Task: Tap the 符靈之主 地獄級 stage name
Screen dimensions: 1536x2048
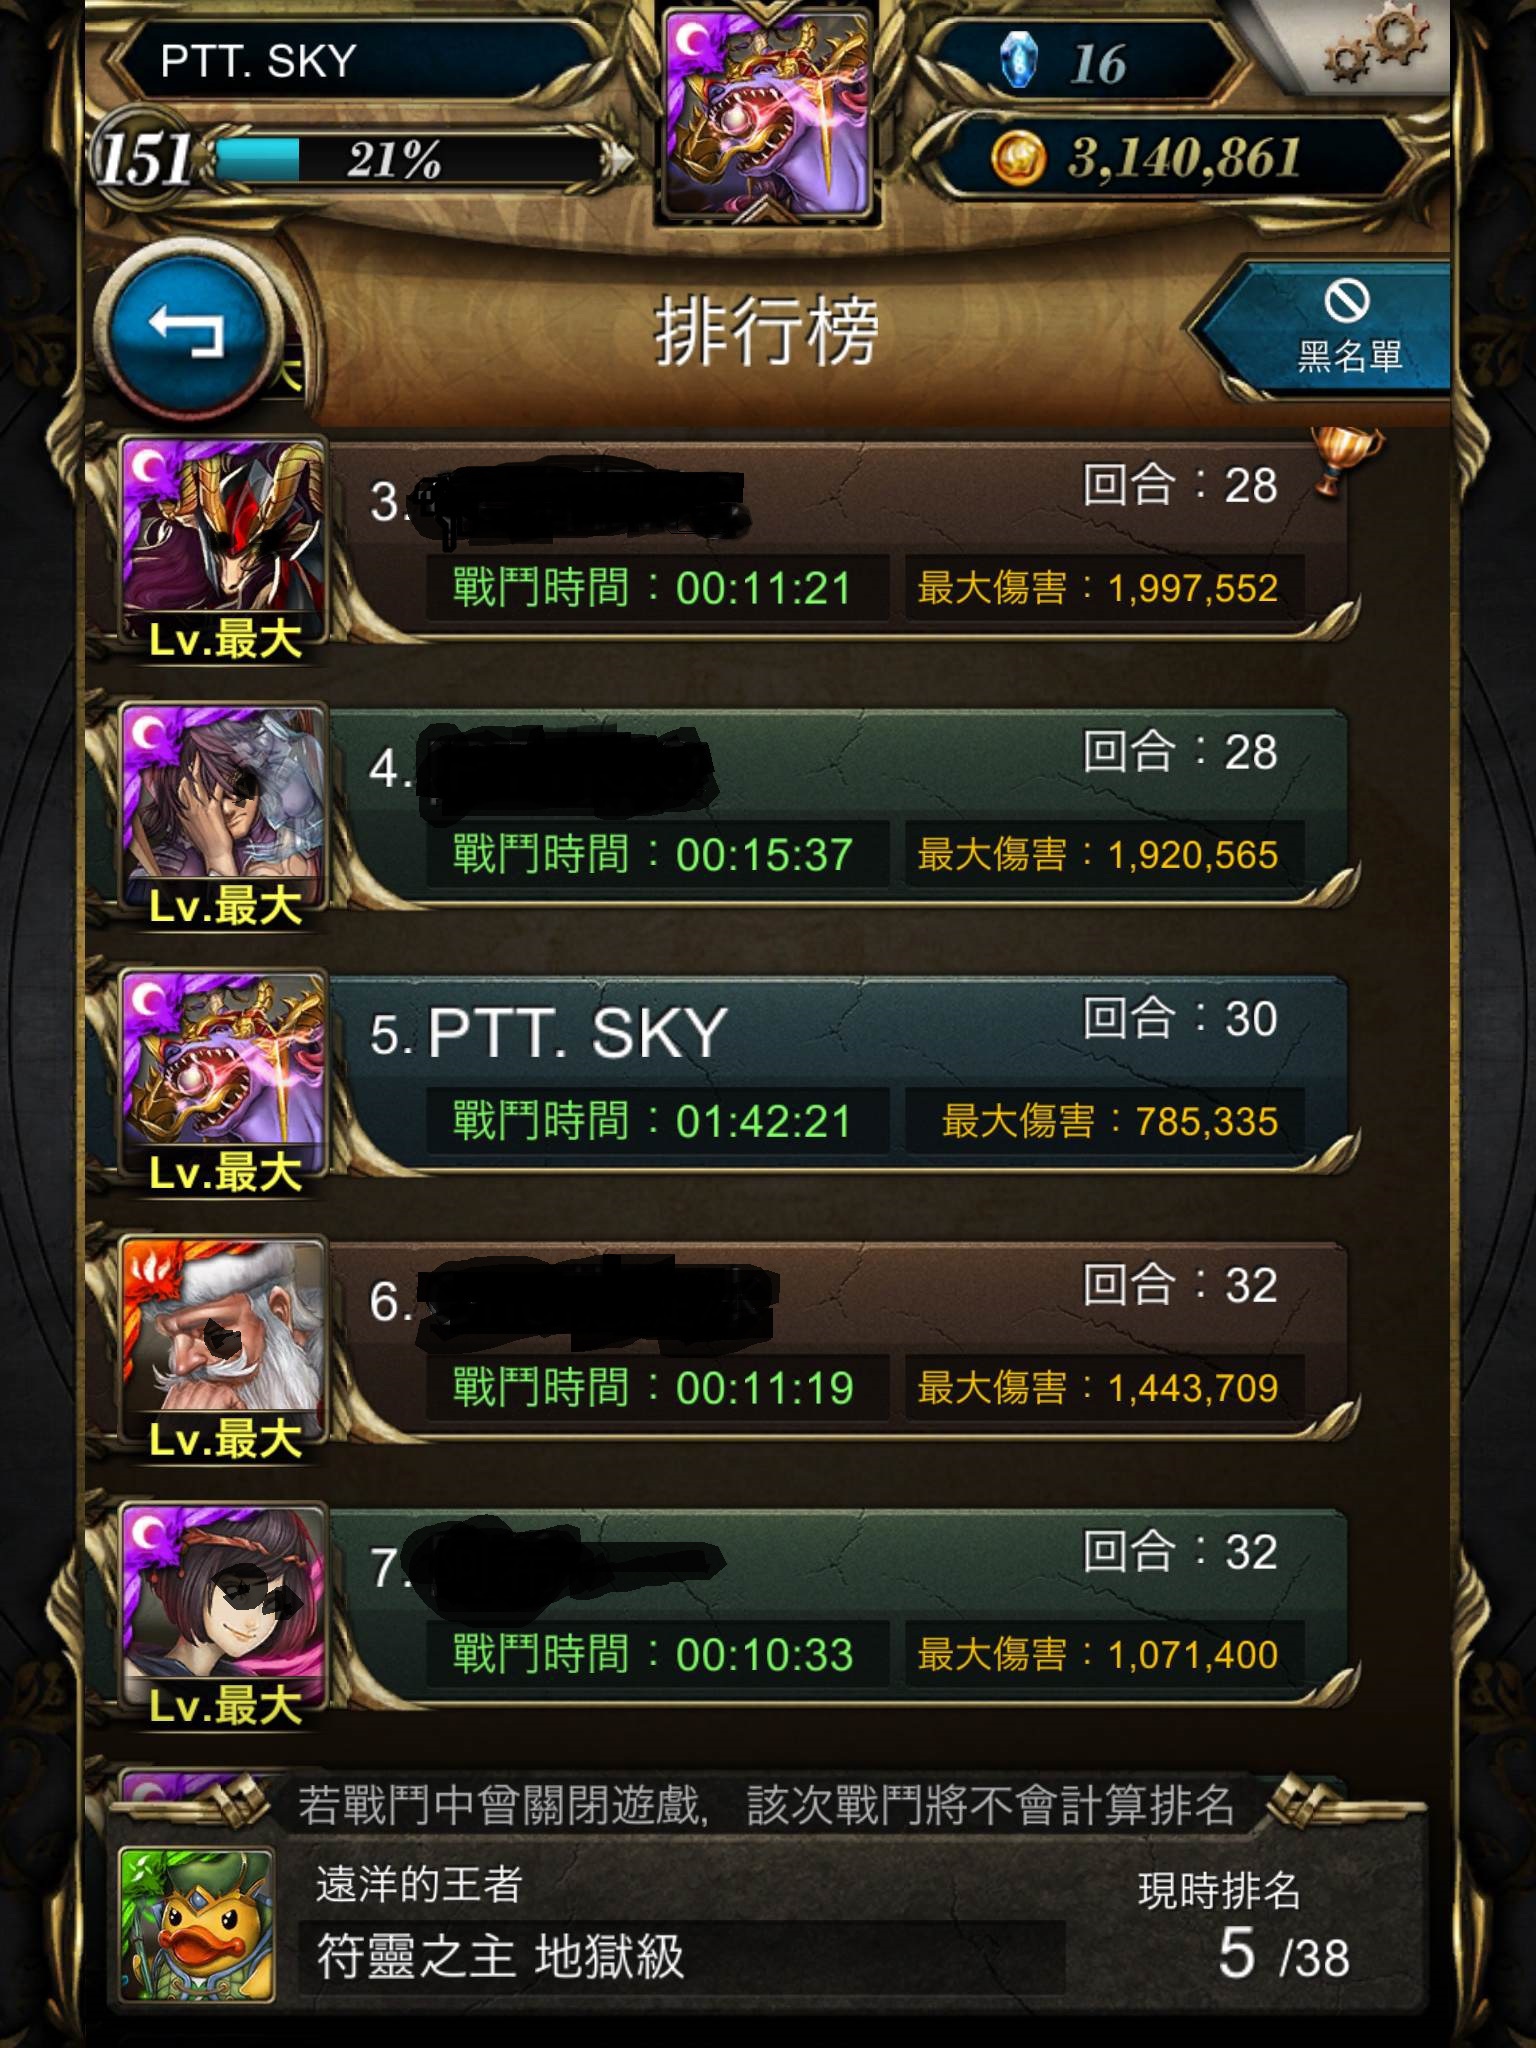Action: [500, 1956]
